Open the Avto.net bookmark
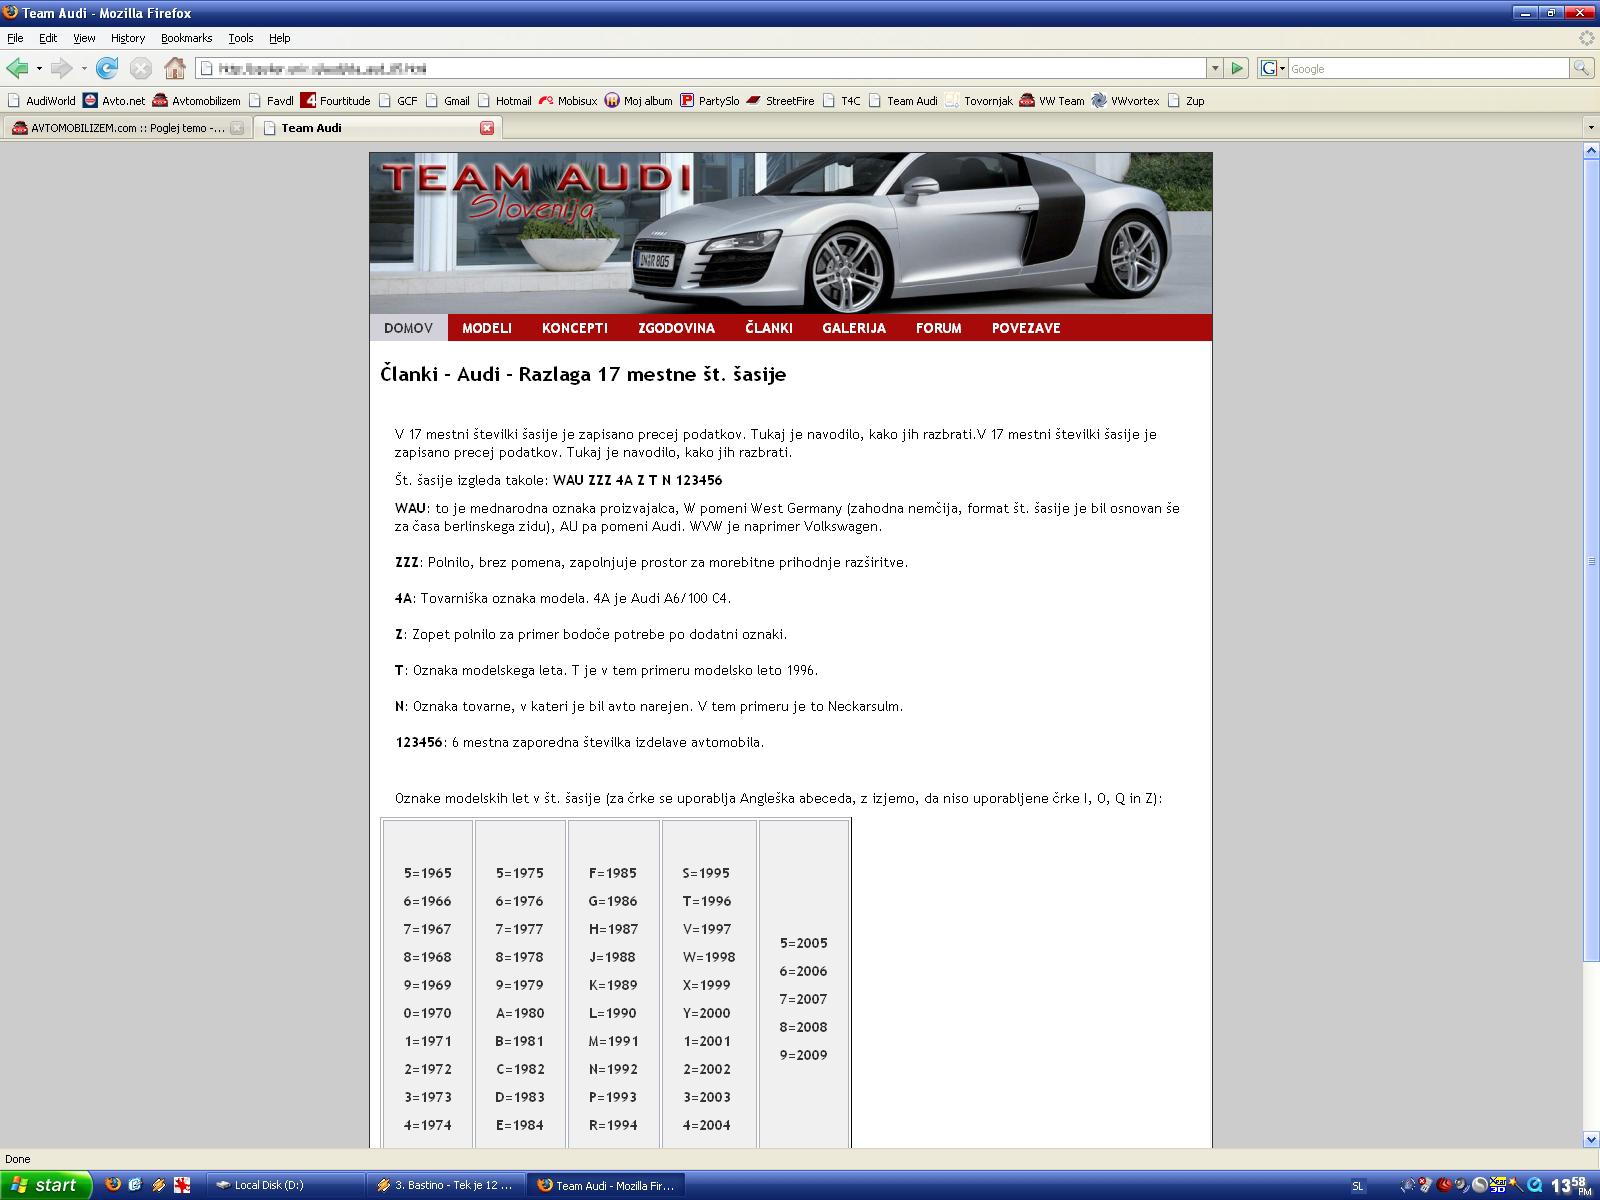Viewport: 1600px width, 1200px height. (114, 101)
